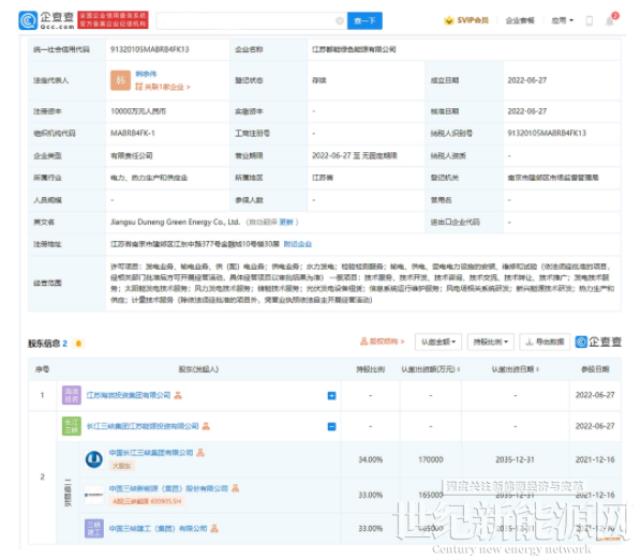Click the 2035-12-31 date in 34.00% row
Screen dimensions: 640x560
tap(515, 460)
